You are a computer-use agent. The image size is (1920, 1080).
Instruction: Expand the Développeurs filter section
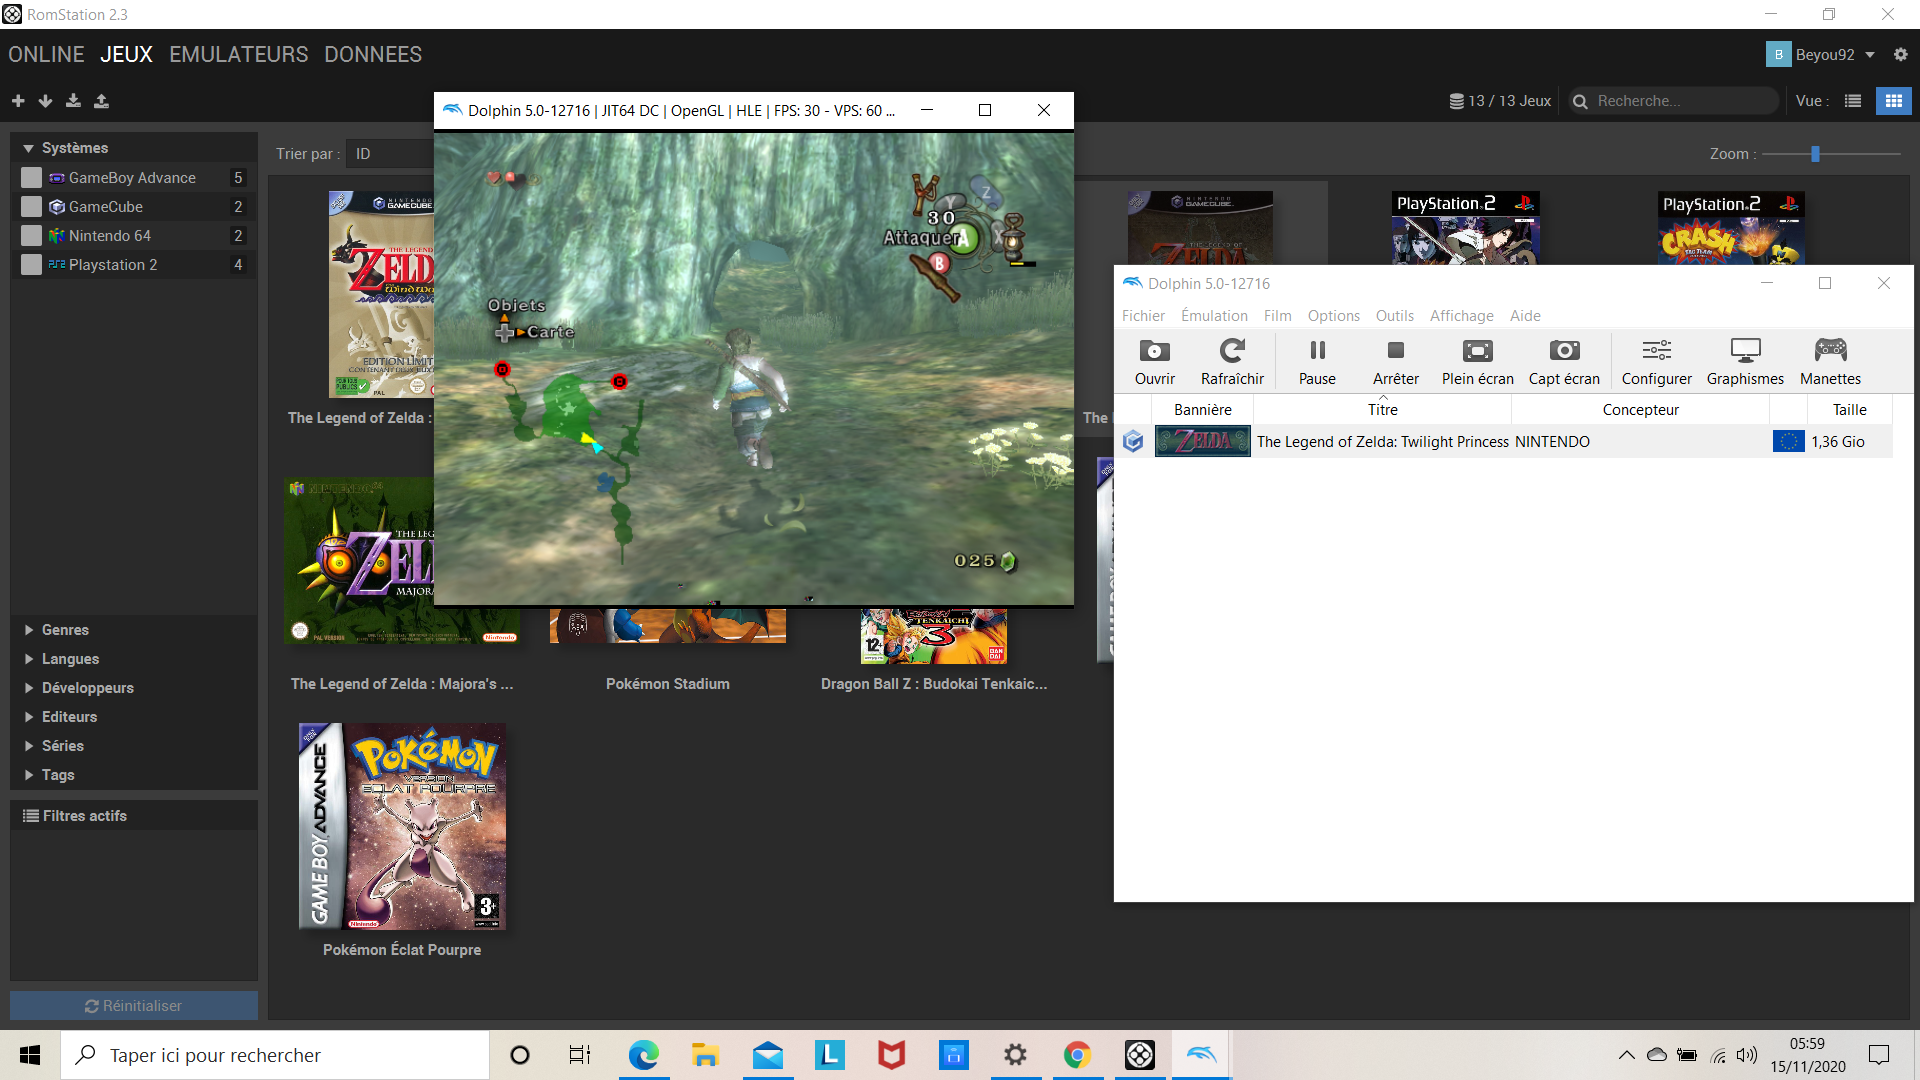tap(29, 688)
